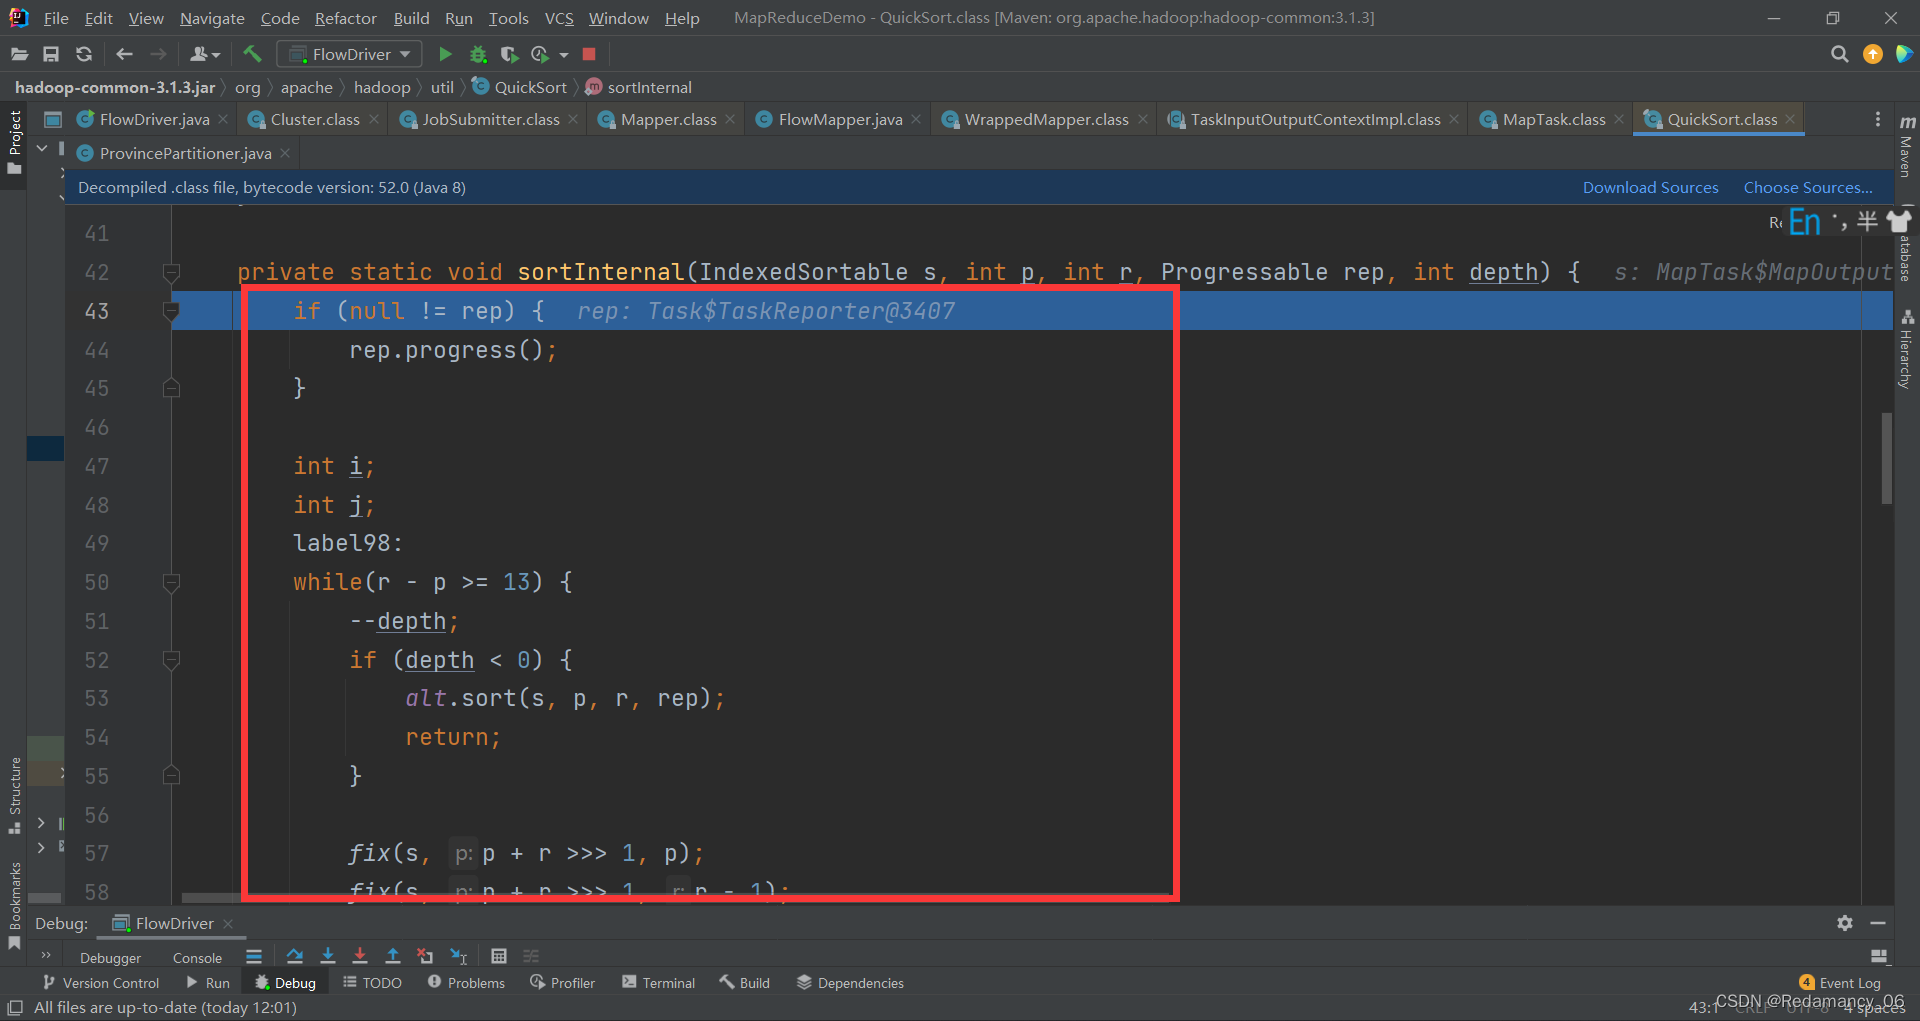The height and width of the screenshot is (1021, 1920).
Task: Step Into in debug toolbar
Action: (x=327, y=956)
